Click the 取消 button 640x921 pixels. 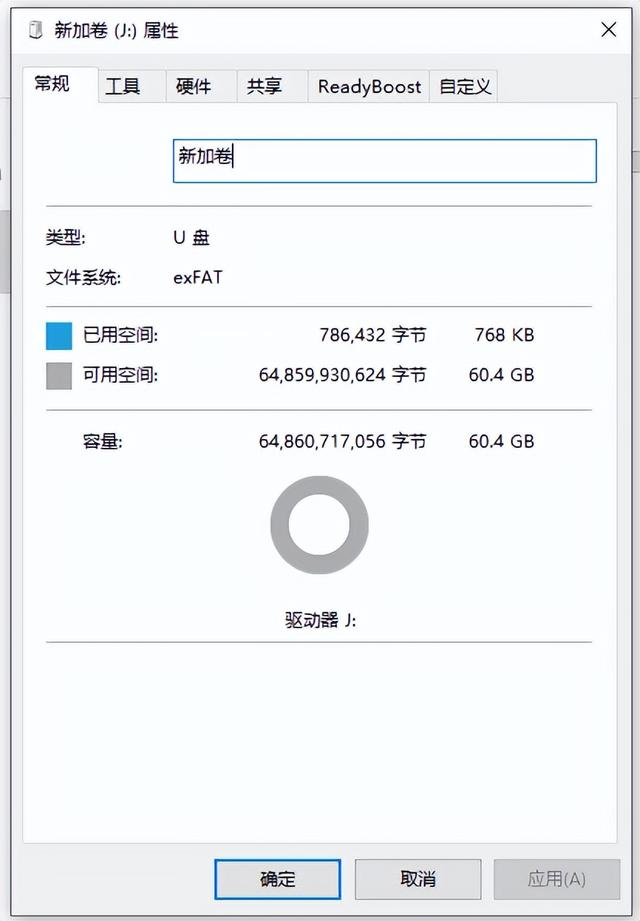(x=418, y=879)
